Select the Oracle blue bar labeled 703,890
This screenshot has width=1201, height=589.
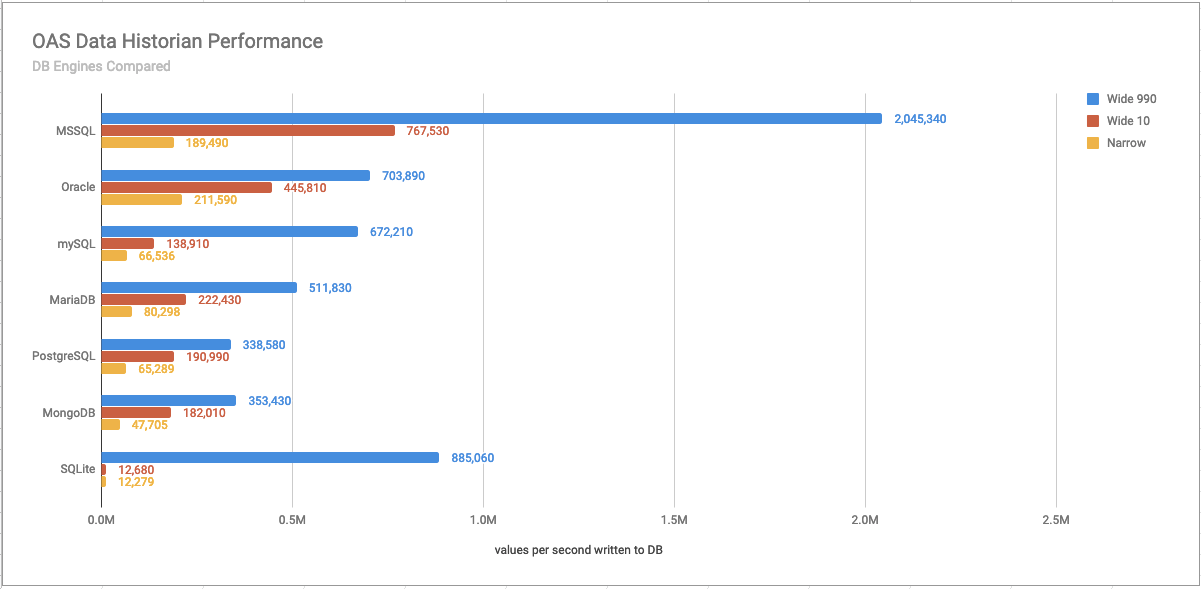(x=235, y=175)
